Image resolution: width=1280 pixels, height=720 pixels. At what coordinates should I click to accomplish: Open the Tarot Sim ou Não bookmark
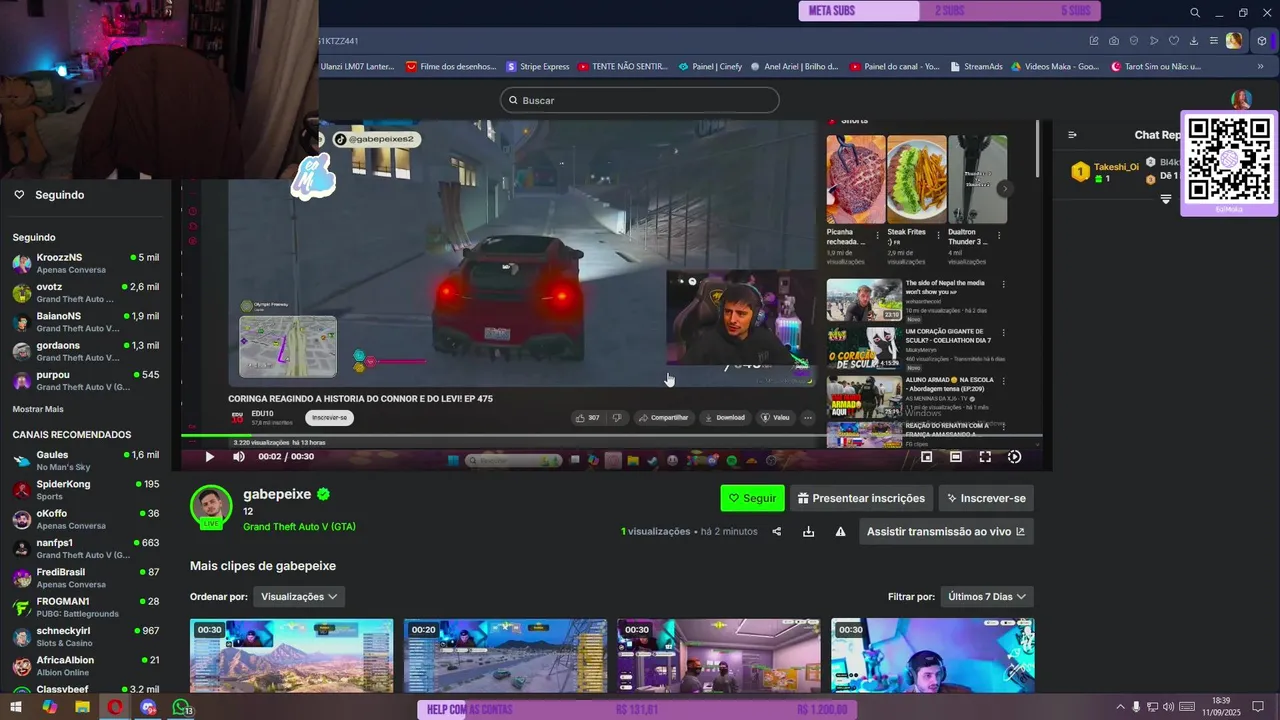(1155, 67)
